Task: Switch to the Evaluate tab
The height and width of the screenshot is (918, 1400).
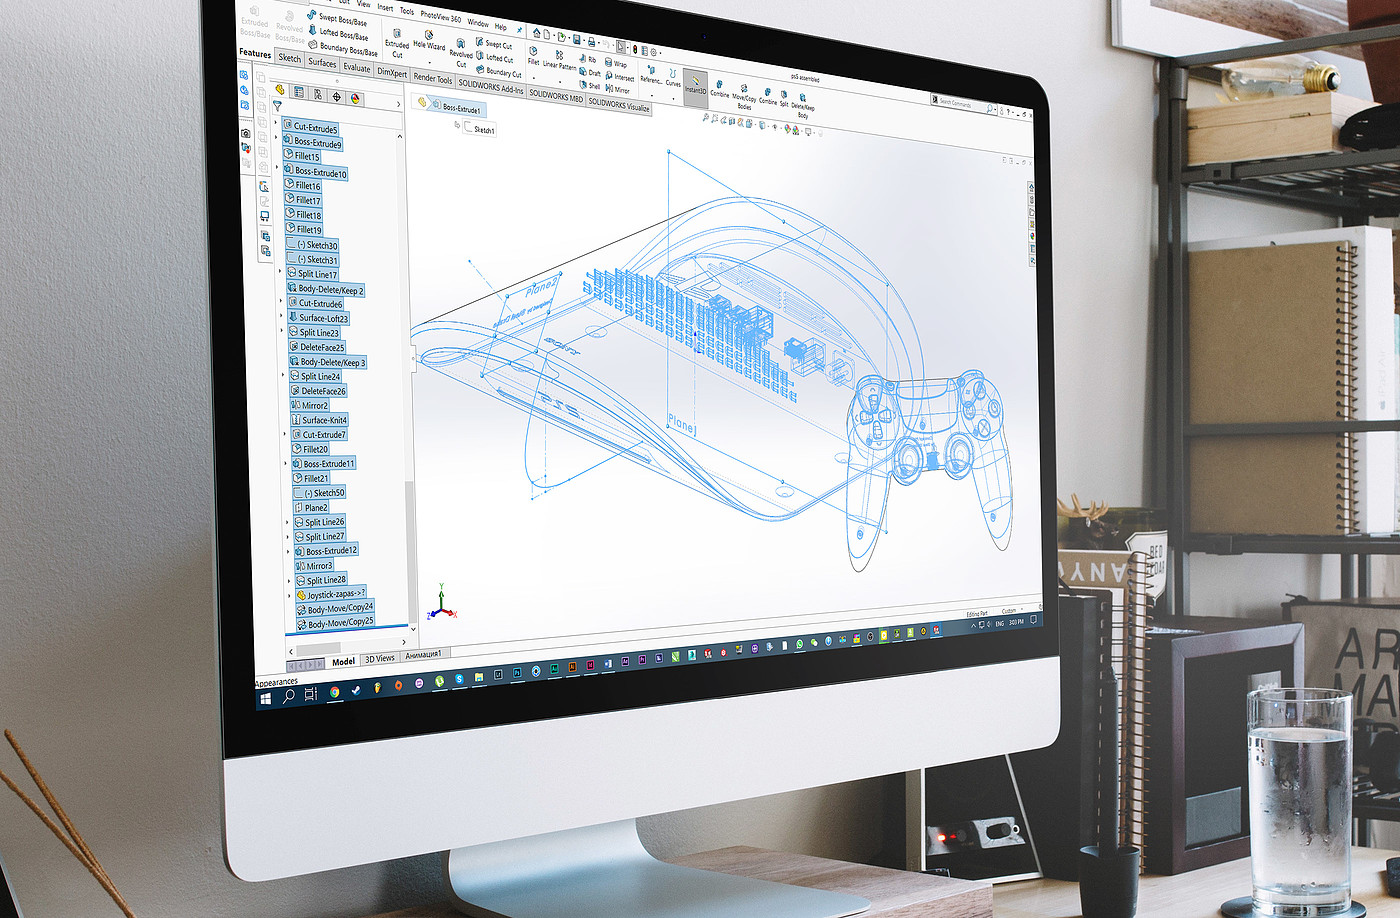Action: point(357,67)
